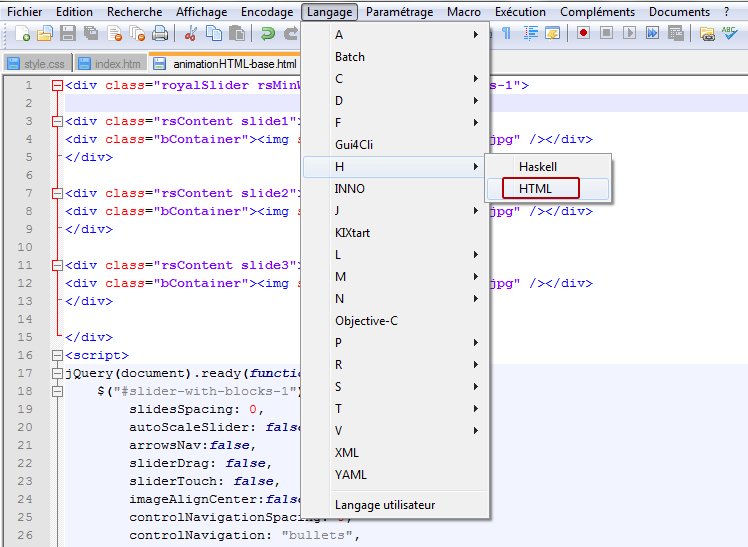Viewport: 748px width, 547px height.
Task: Expand the P languages submenu
Action: coord(395,342)
